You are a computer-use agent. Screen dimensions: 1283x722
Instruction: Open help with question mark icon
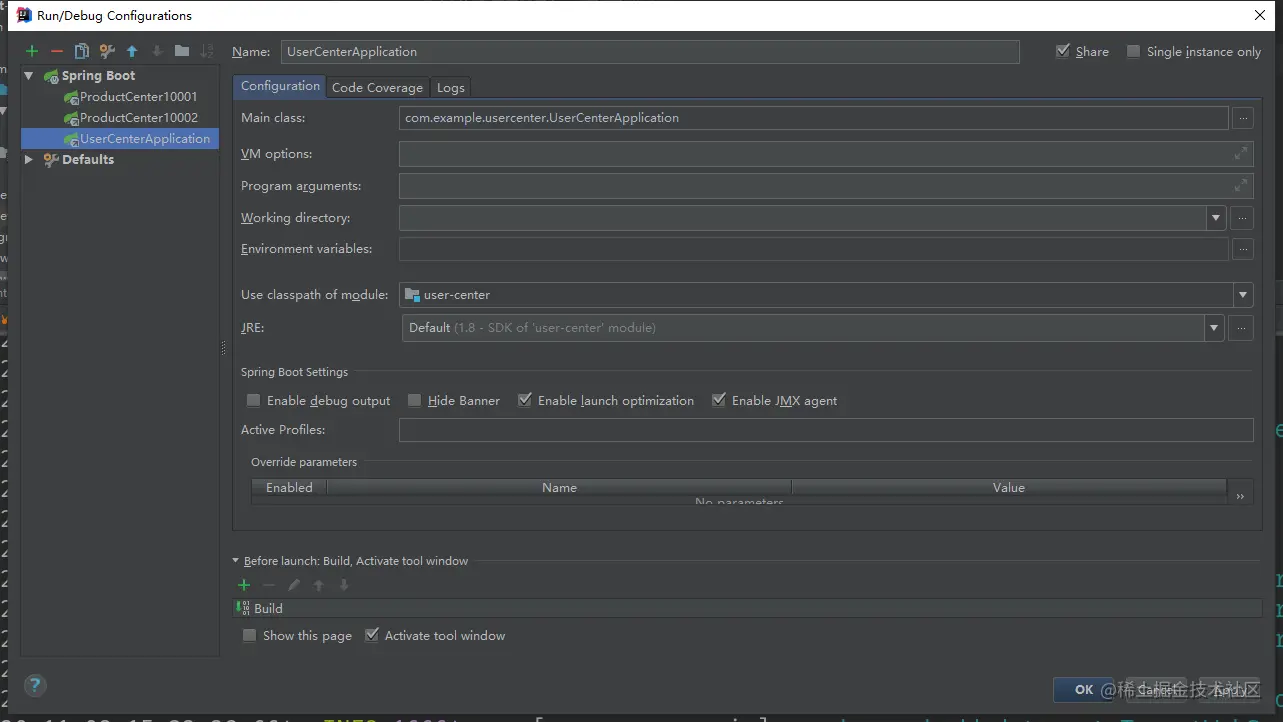click(x=35, y=685)
